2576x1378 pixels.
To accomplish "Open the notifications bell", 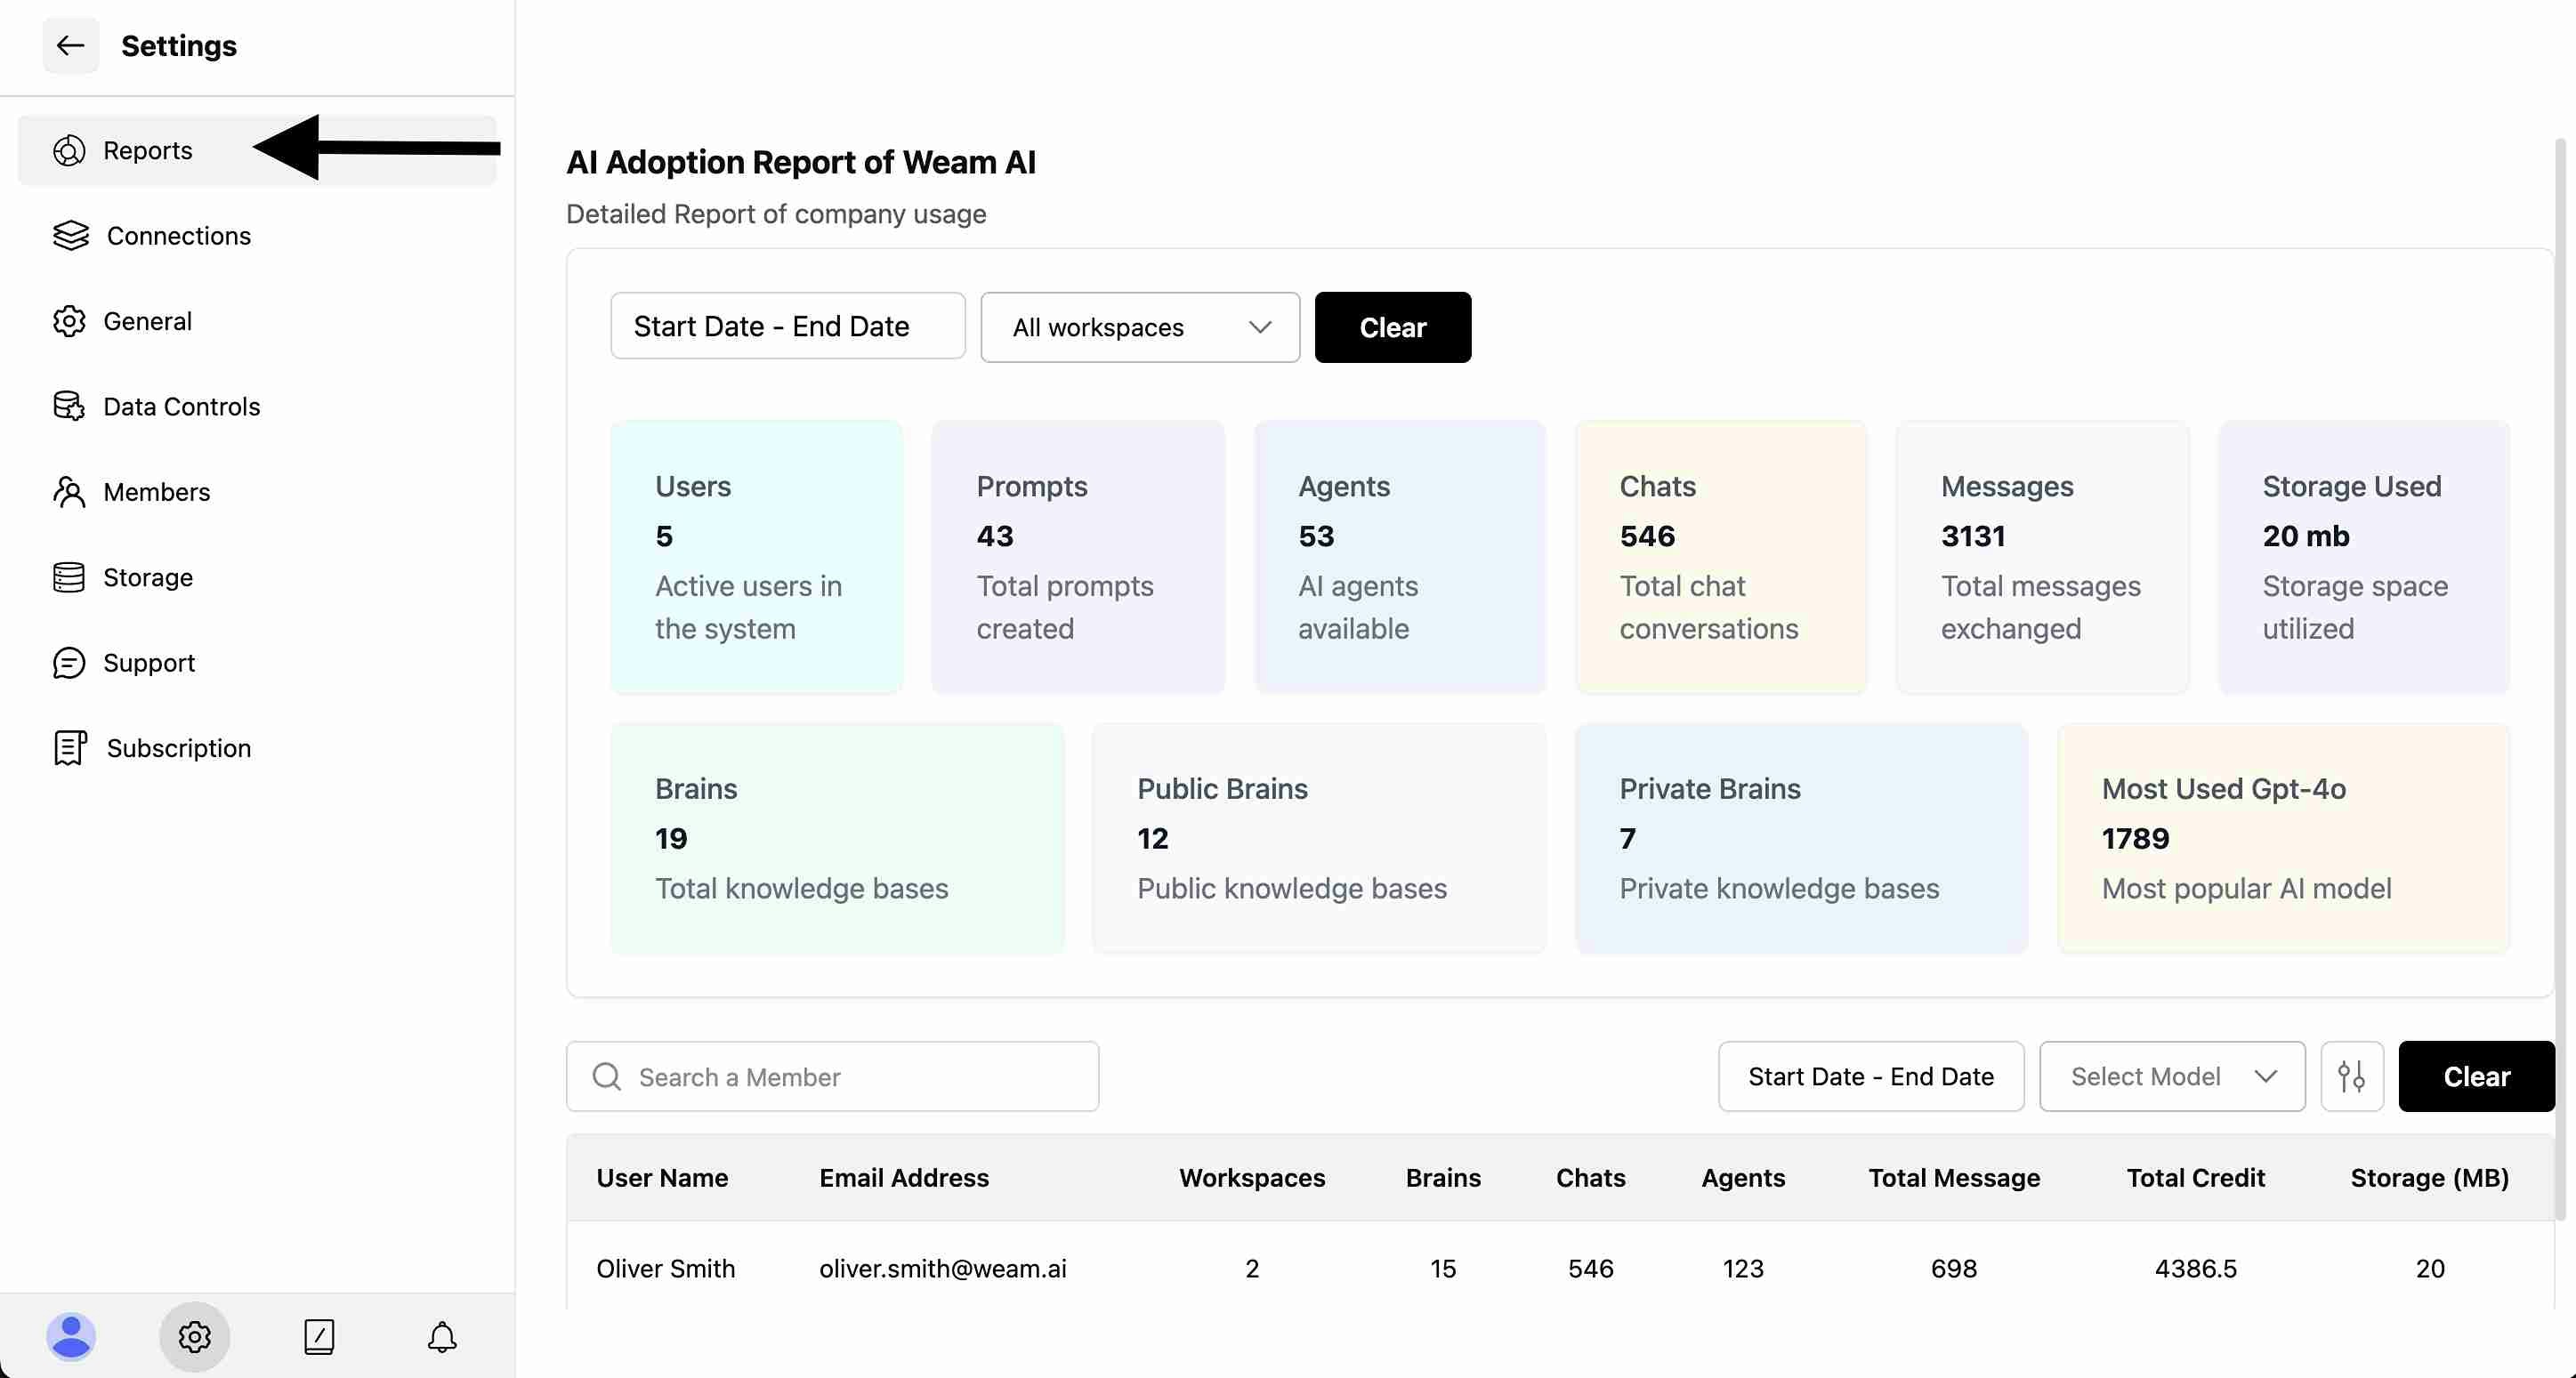I will tap(442, 1336).
